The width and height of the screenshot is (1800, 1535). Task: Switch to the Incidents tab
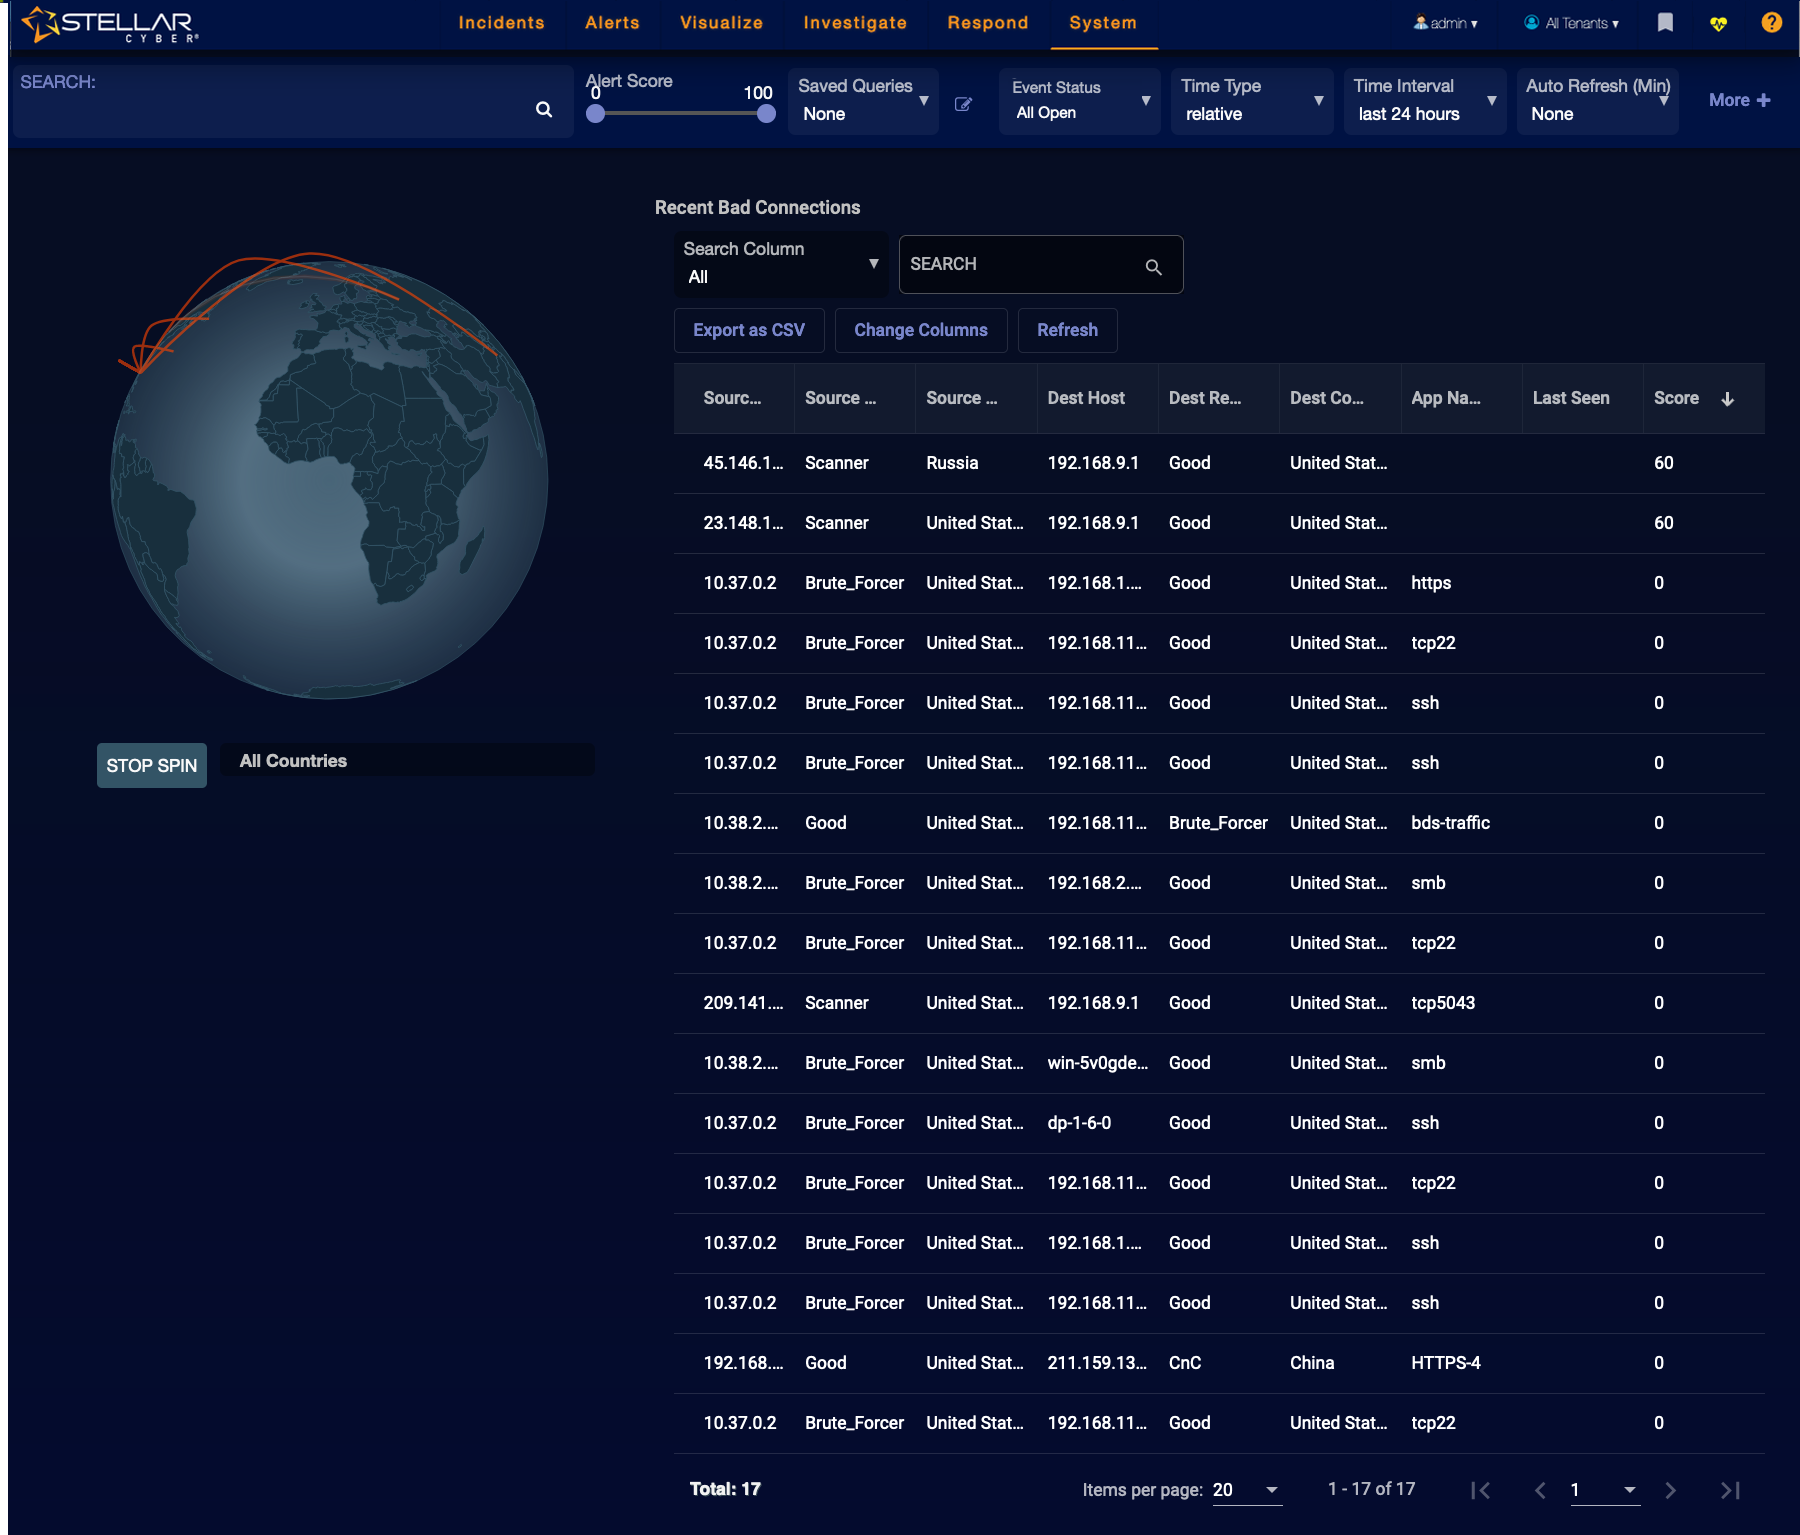tap(501, 22)
